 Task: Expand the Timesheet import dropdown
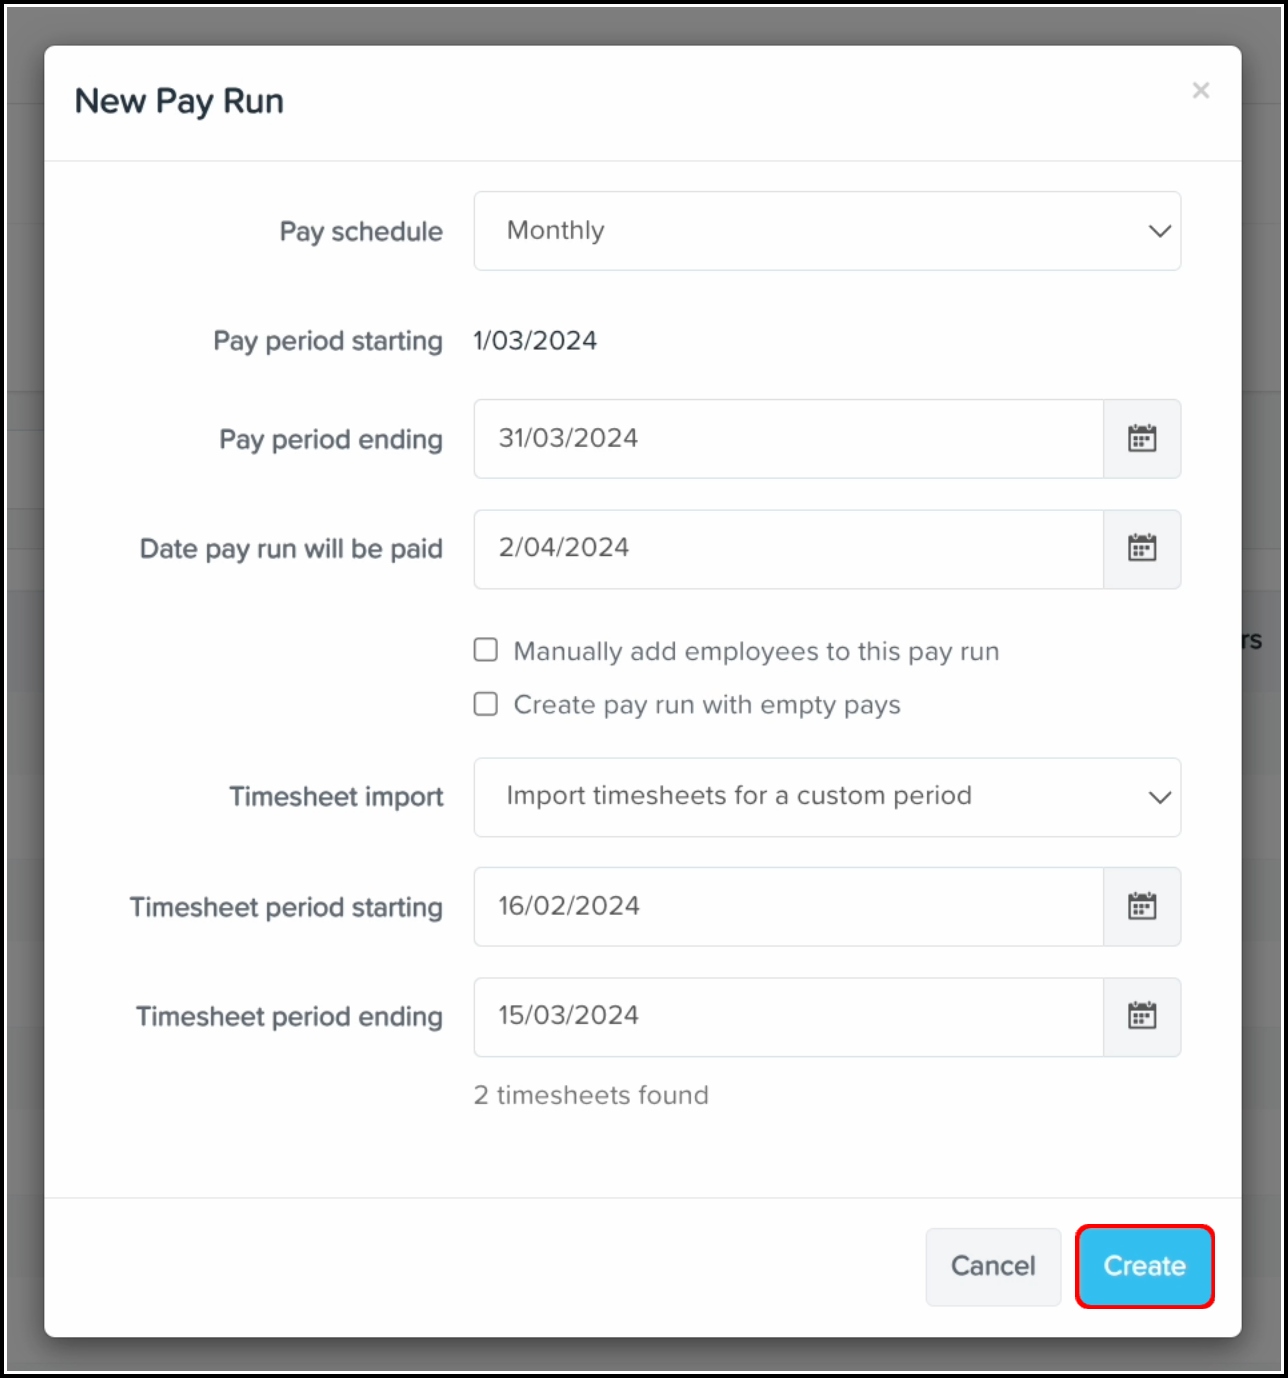pos(827,797)
